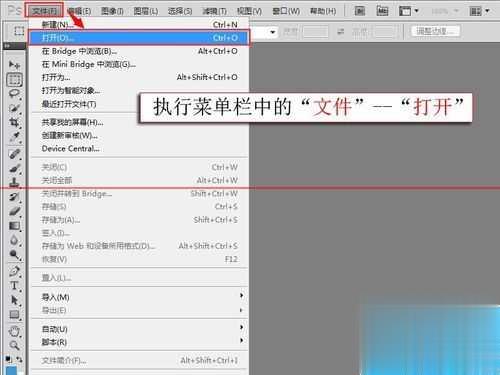Select the Gradient tool
500x375 pixels.
(x=14, y=226)
